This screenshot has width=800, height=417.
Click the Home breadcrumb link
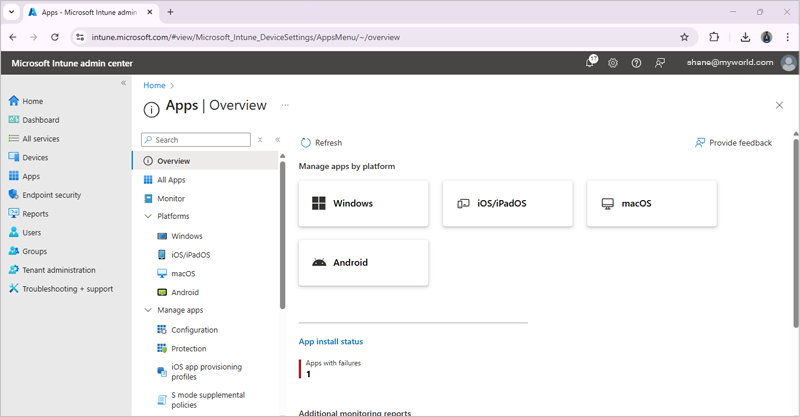click(x=154, y=86)
